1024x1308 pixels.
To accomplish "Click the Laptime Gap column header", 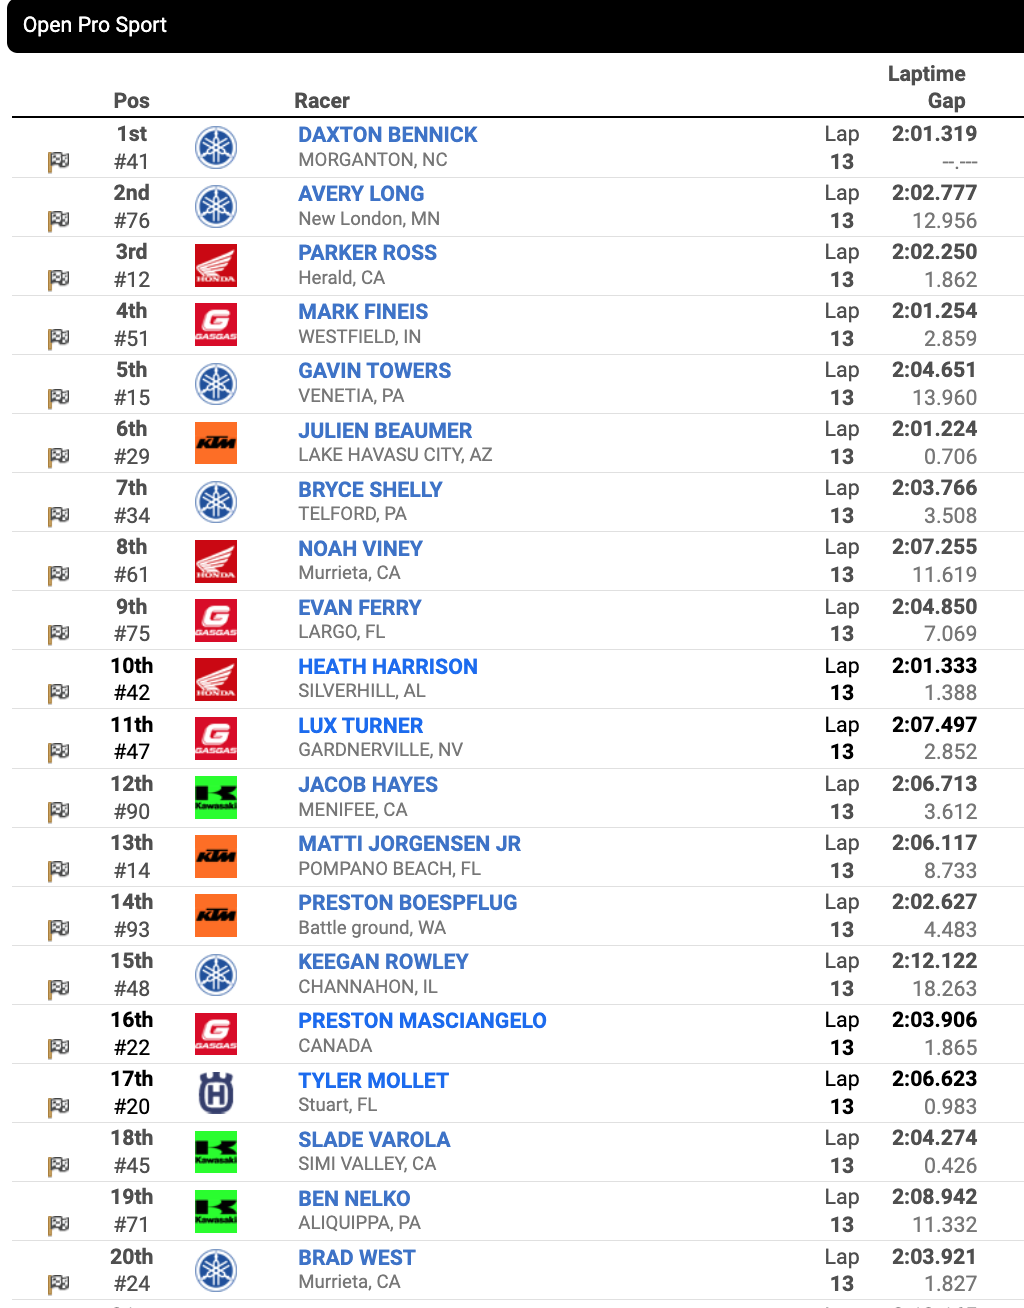I will click(x=925, y=87).
